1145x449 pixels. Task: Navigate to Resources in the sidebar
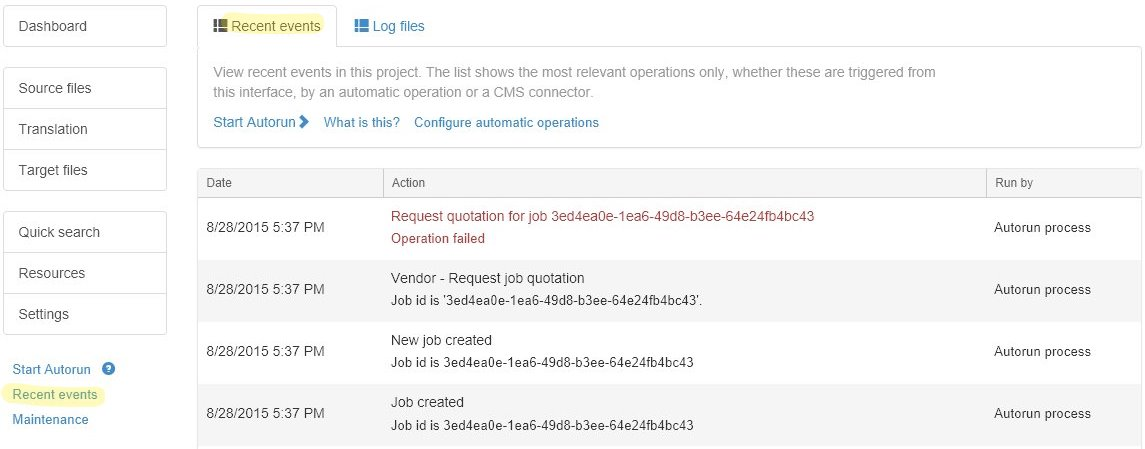tap(85, 273)
